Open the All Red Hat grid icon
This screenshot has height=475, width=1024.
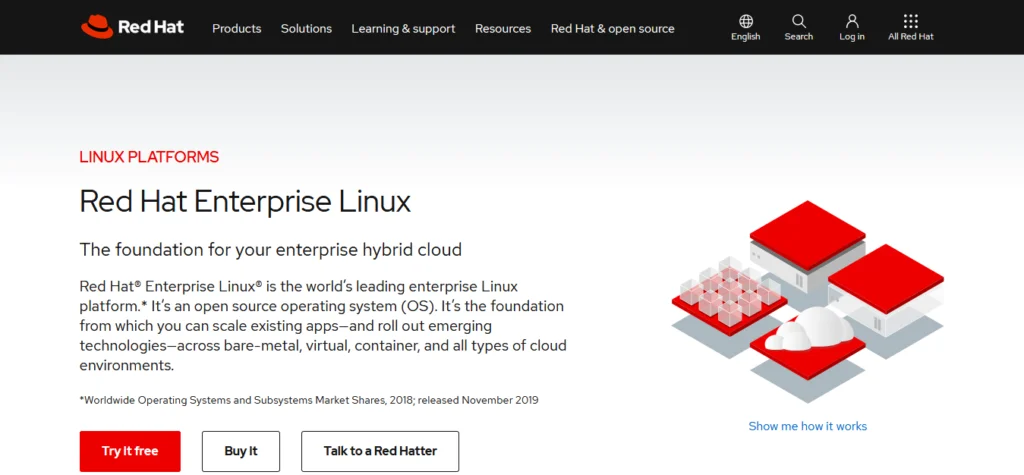[910, 21]
